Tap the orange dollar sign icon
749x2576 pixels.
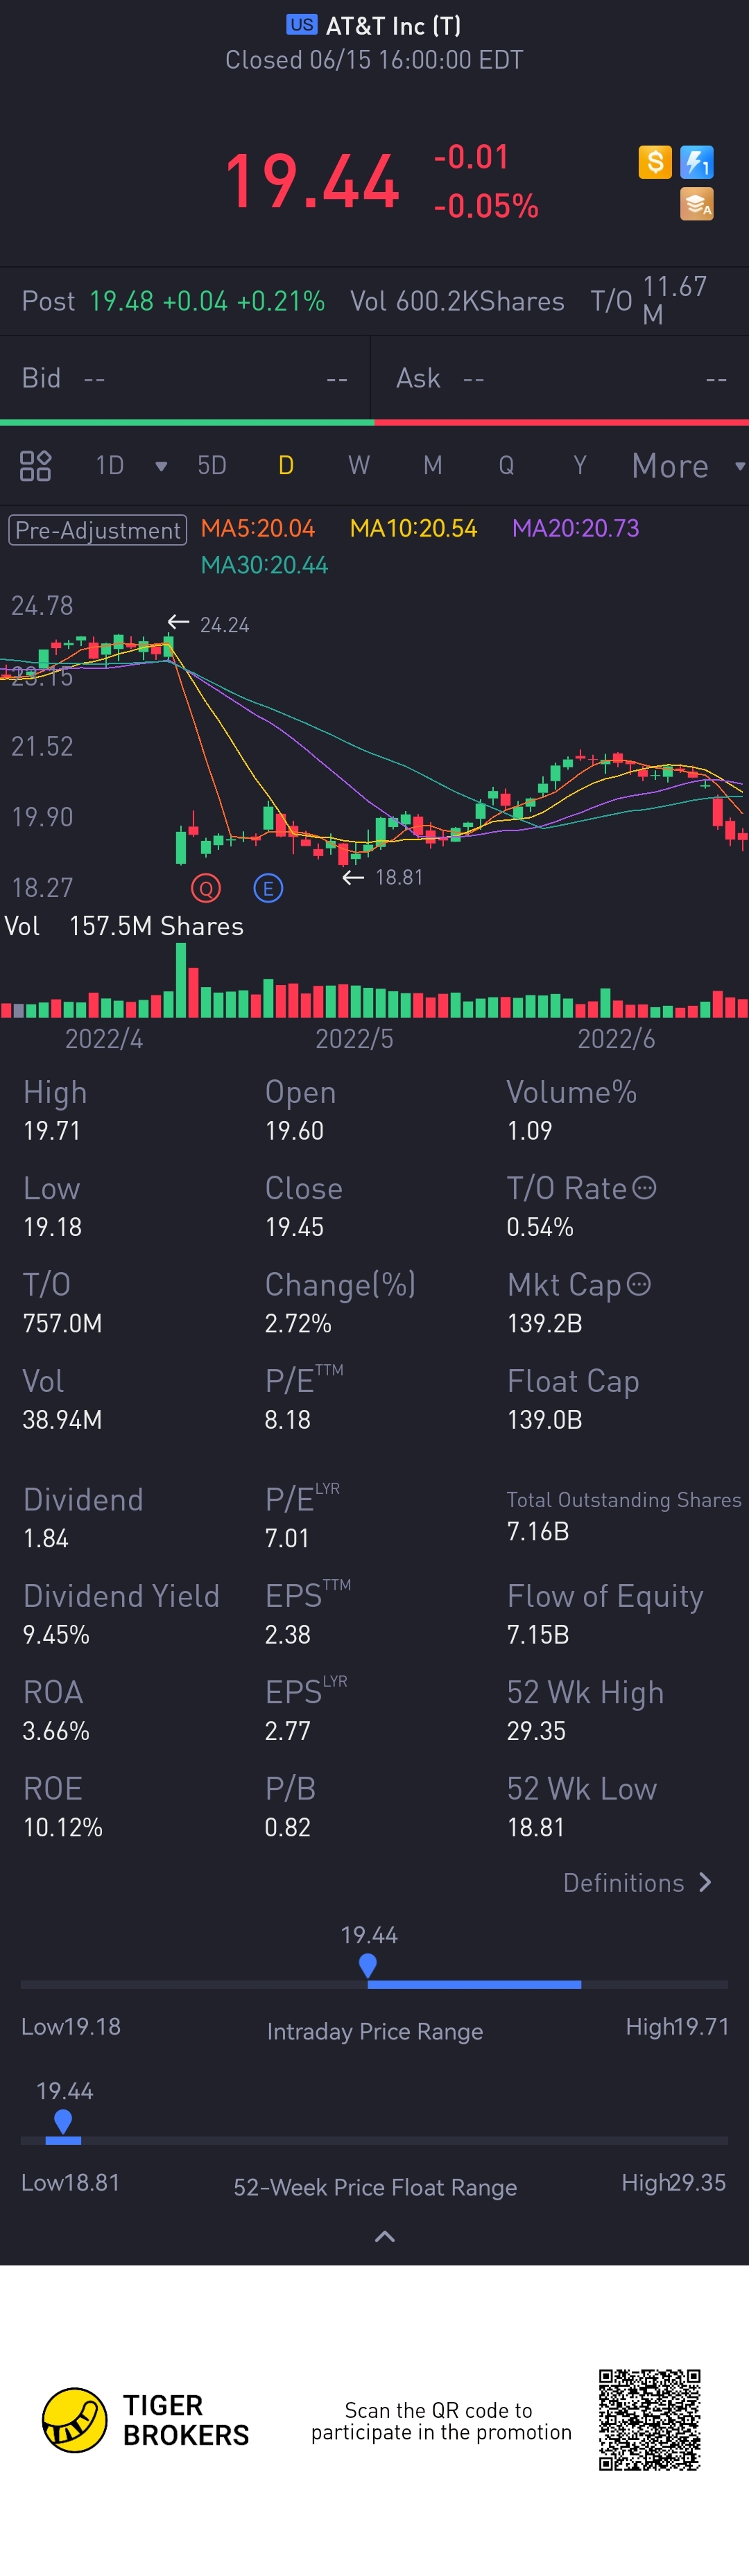click(655, 162)
